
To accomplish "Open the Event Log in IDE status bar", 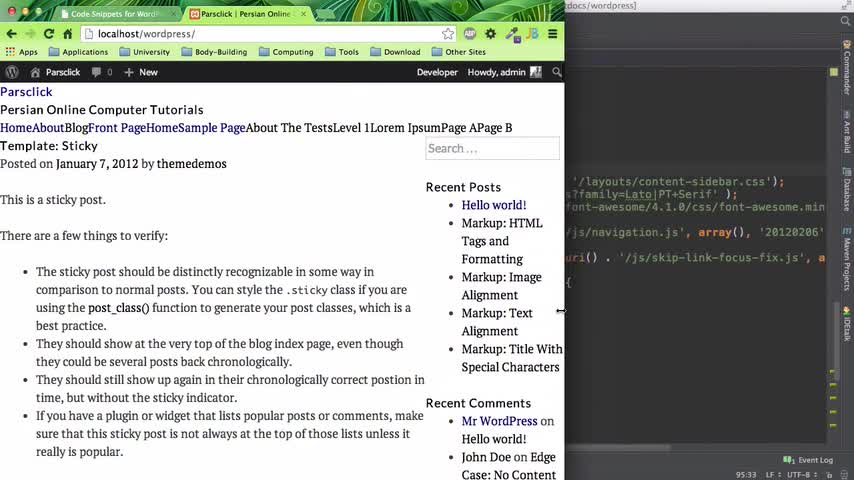I will 808,460.
